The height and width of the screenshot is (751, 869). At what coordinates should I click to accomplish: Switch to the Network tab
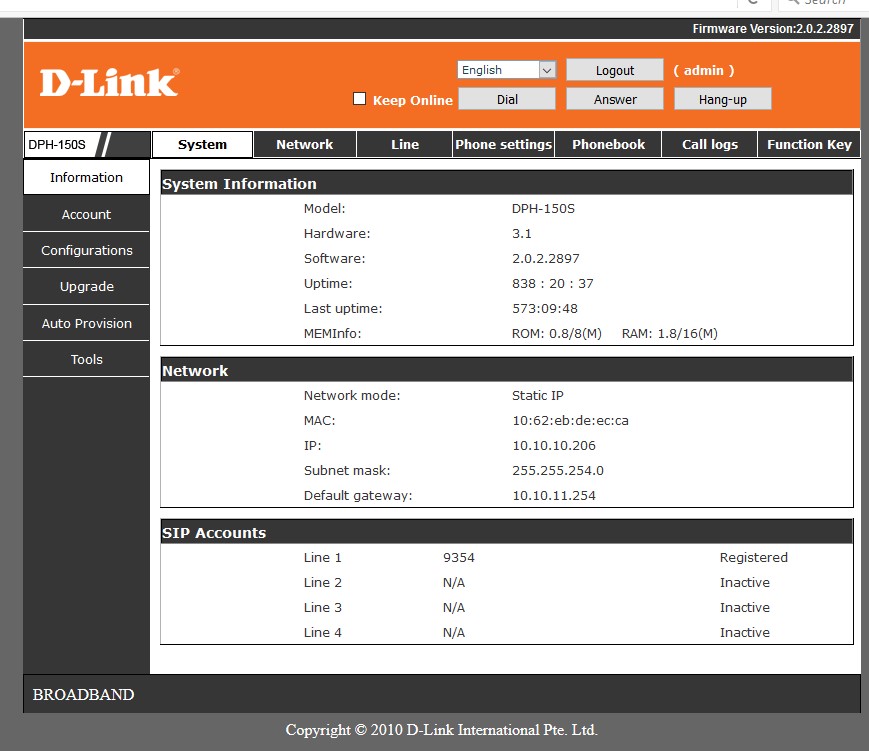(x=304, y=145)
